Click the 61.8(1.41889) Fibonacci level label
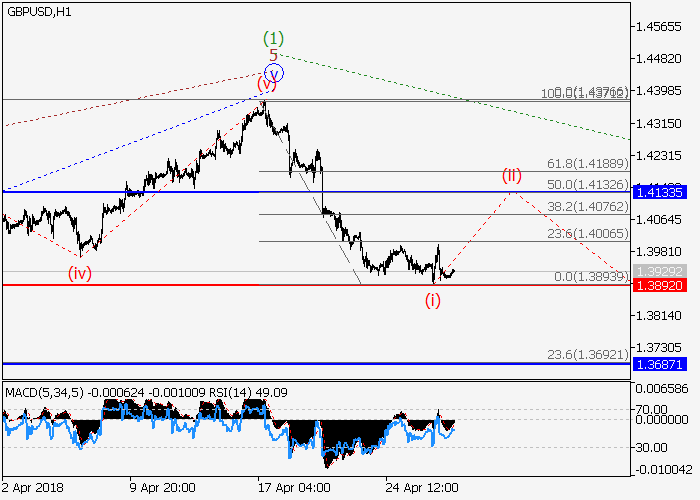 click(x=588, y=164)
